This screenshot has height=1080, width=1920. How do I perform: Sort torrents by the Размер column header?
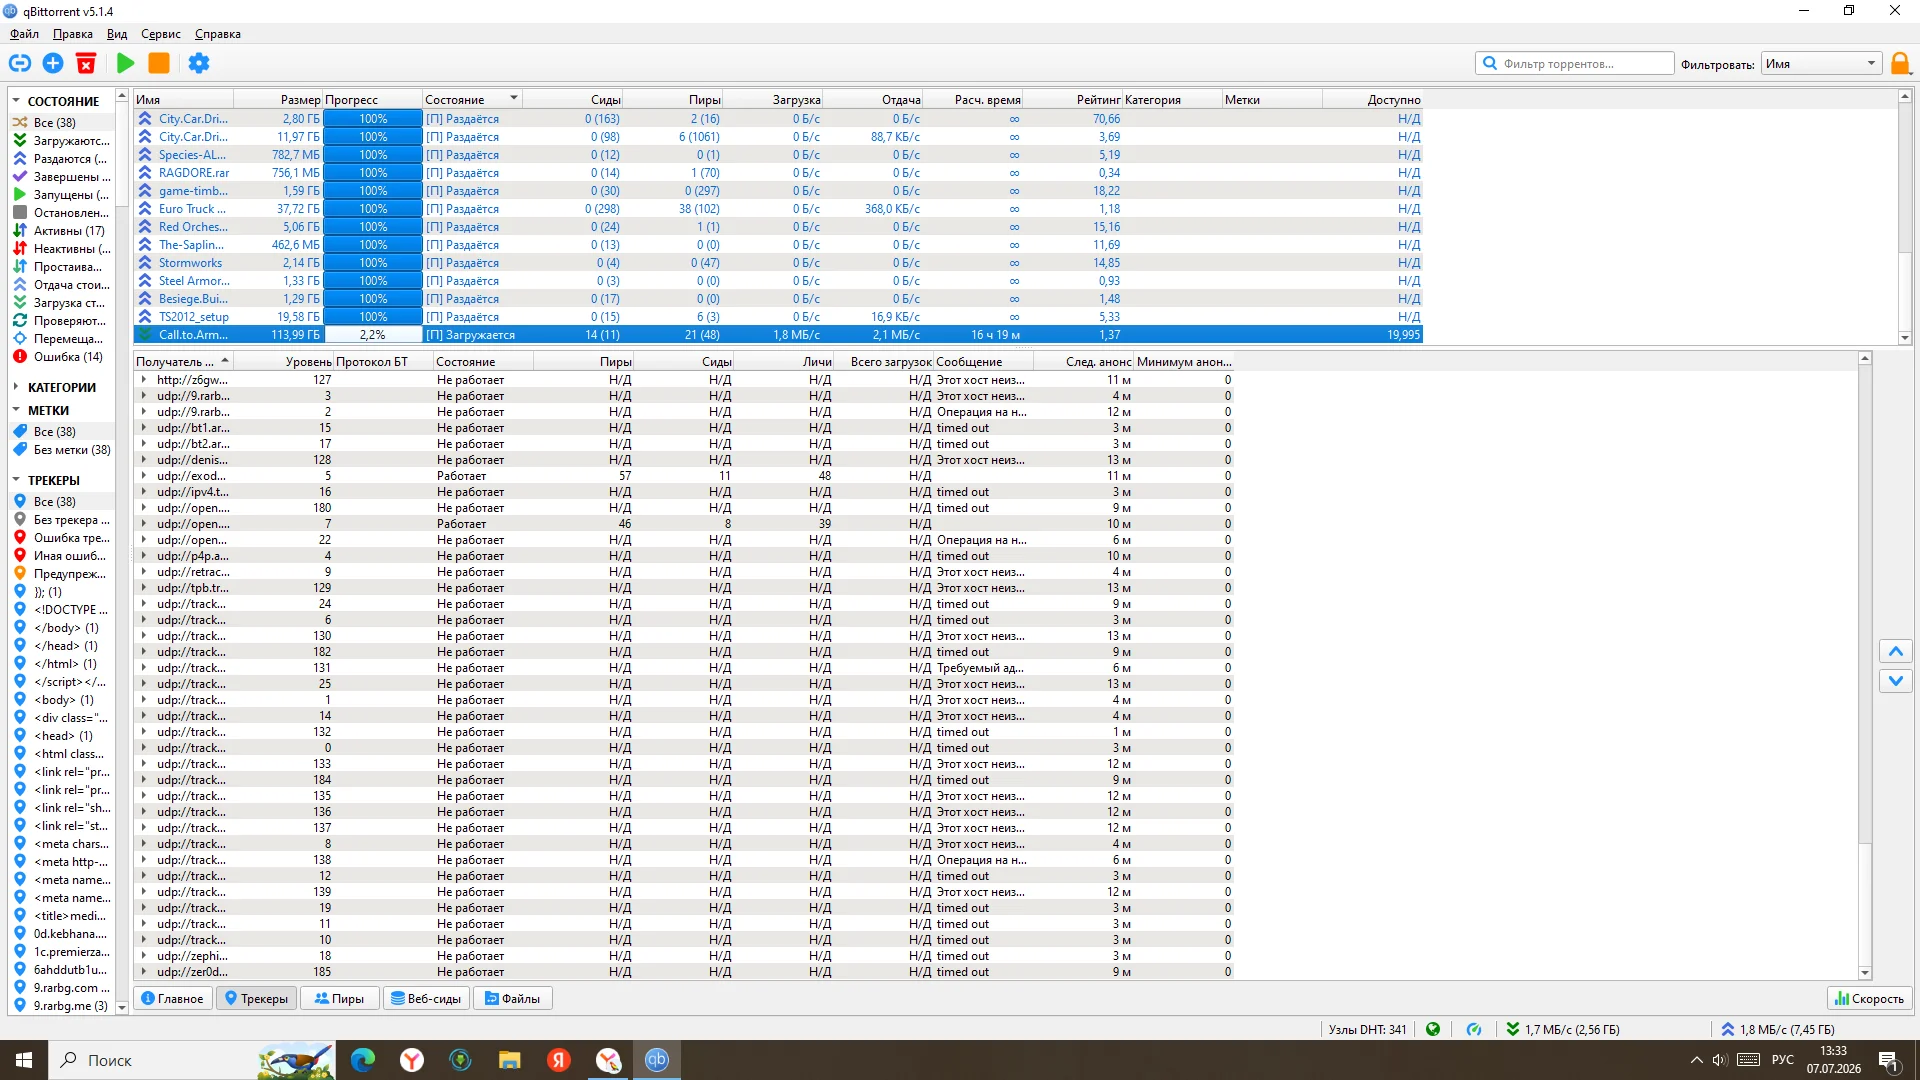click(278, 100)
